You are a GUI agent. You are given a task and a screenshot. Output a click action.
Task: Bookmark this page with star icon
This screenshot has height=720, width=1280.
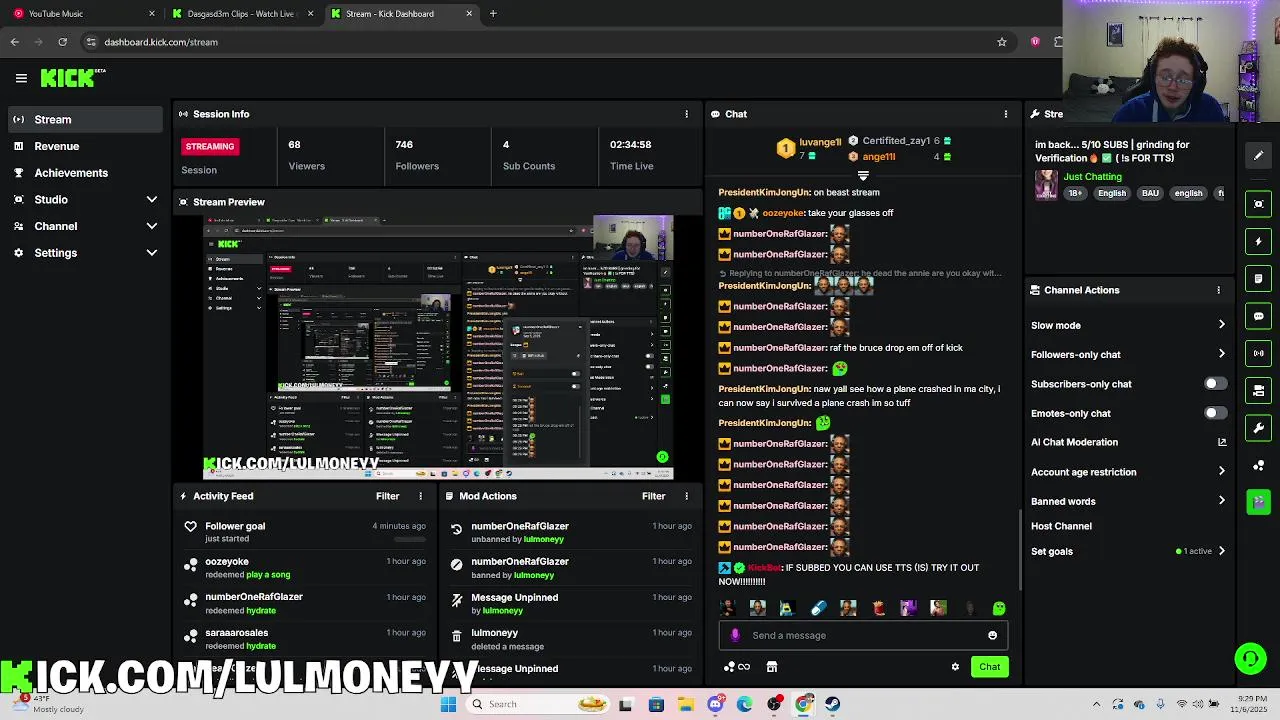[1001, 42]
